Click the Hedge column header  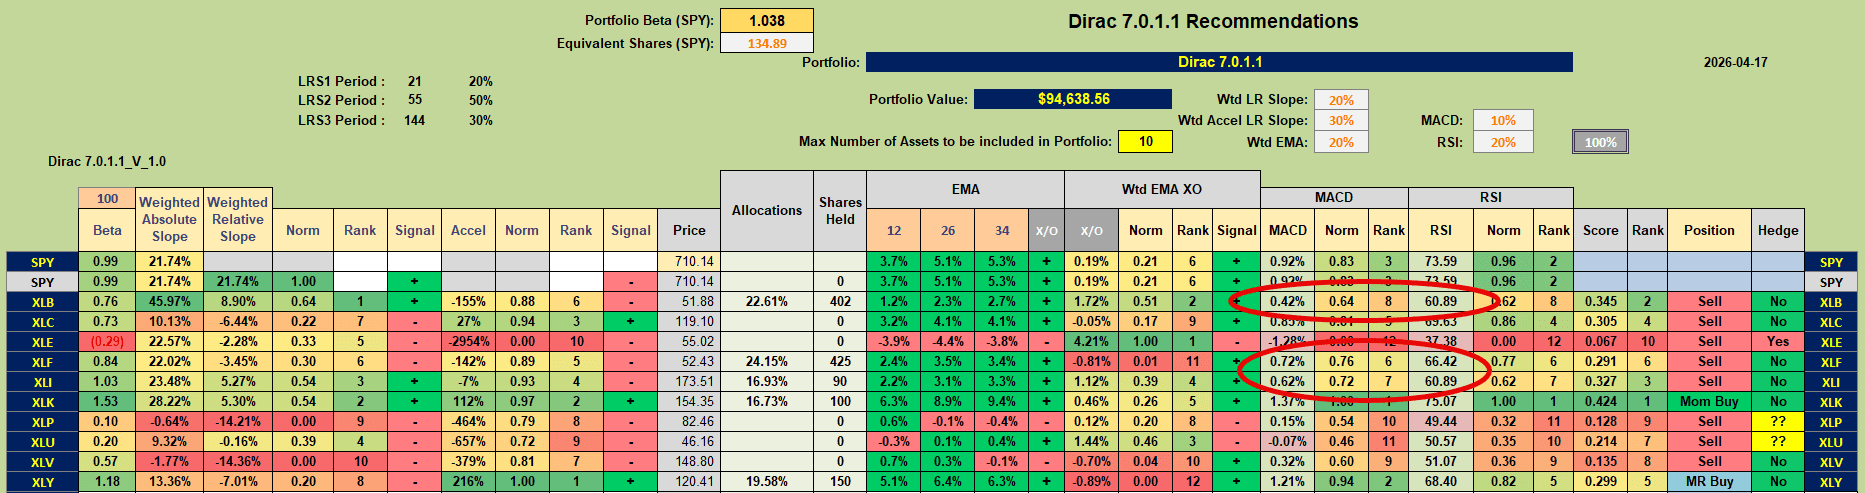click(1778, 230)
